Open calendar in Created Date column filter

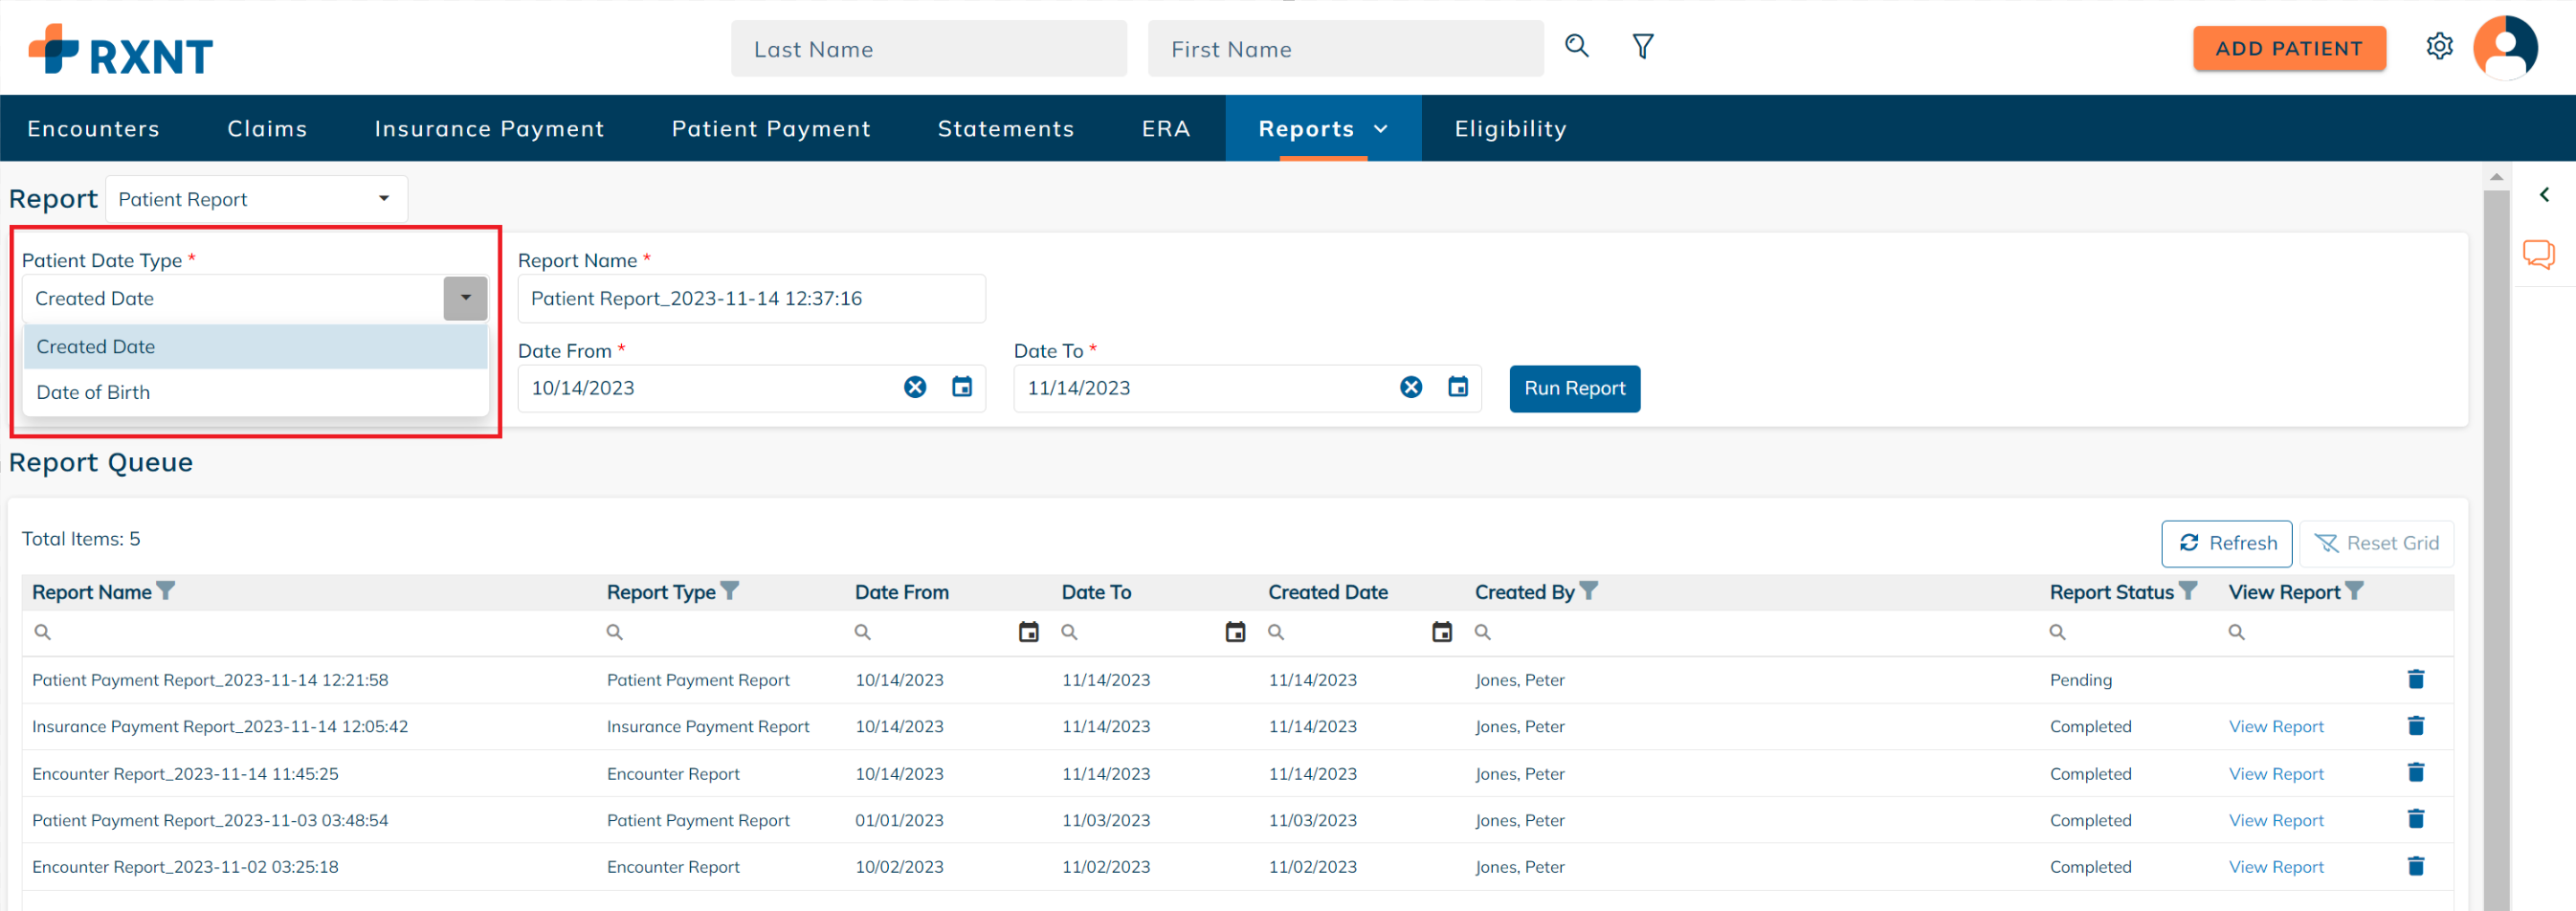click(1441, 632)
